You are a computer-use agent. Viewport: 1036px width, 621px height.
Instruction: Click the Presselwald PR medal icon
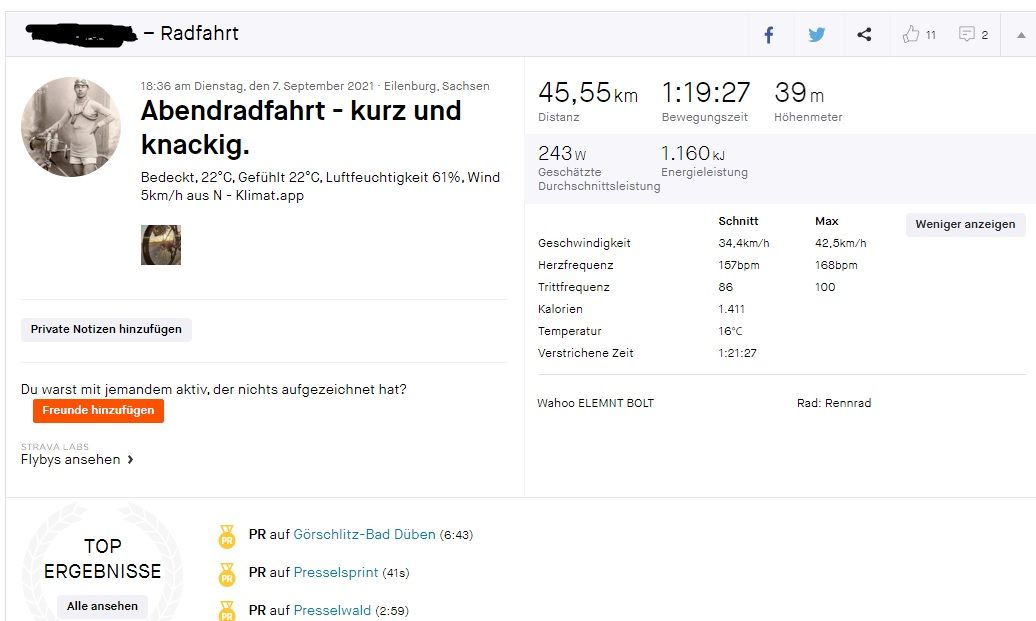click(x=227, y=610)
